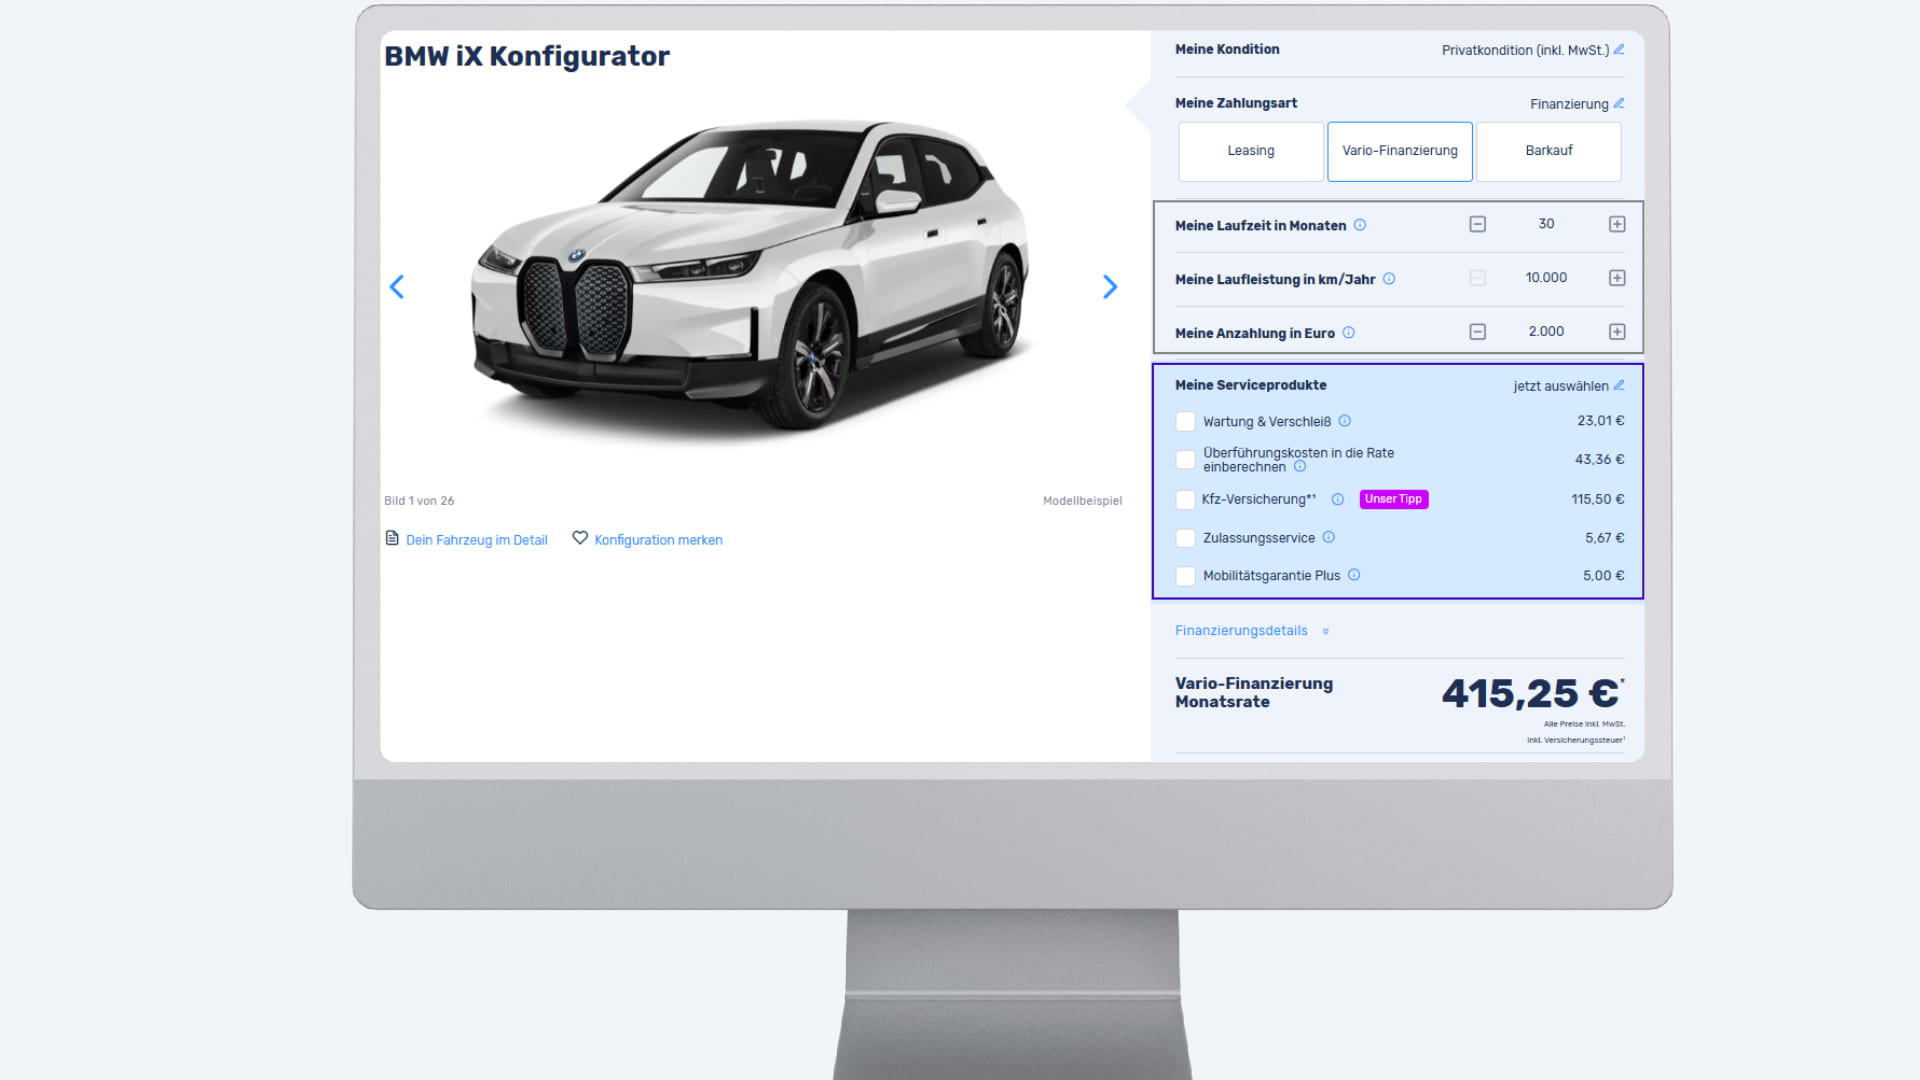Enable Wartung & Verschleiß checkbox
Screen dimensions: 1920x1080
(1185, 421)
